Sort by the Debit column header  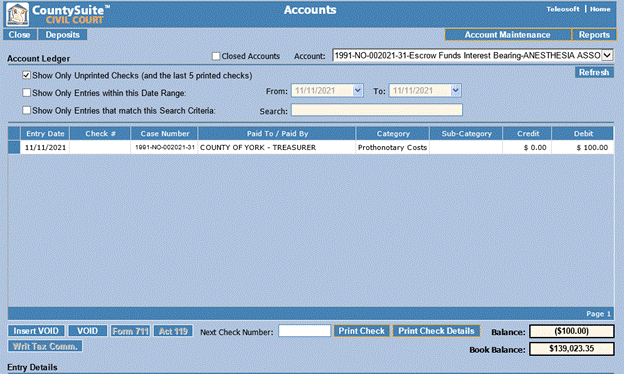click(x=583, y=133)
